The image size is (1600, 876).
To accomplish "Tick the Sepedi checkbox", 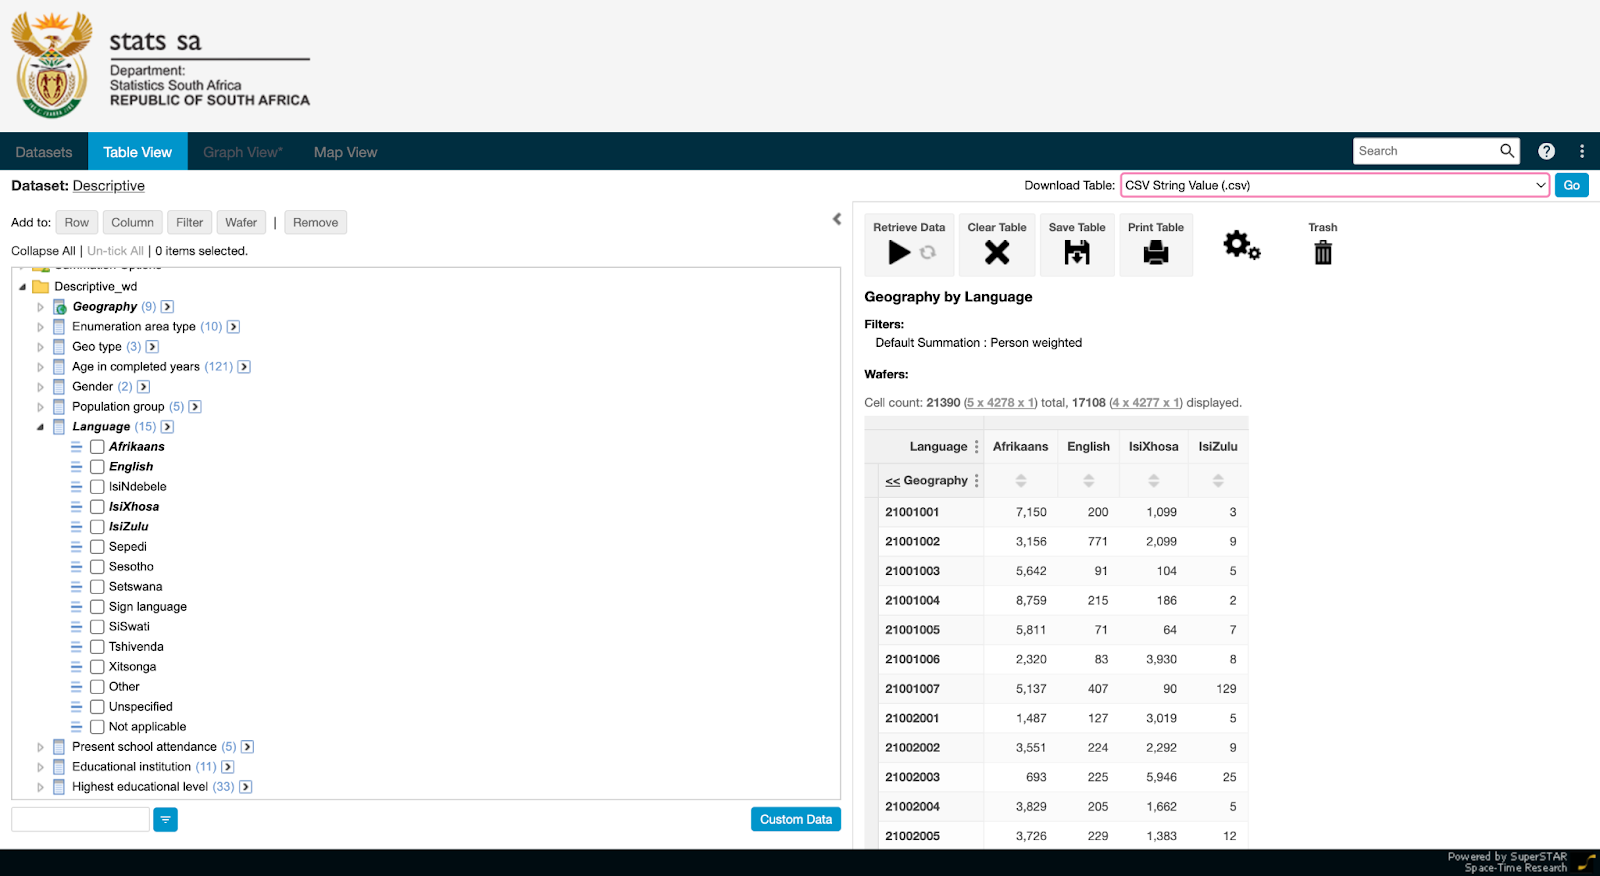I will [97, 547].
